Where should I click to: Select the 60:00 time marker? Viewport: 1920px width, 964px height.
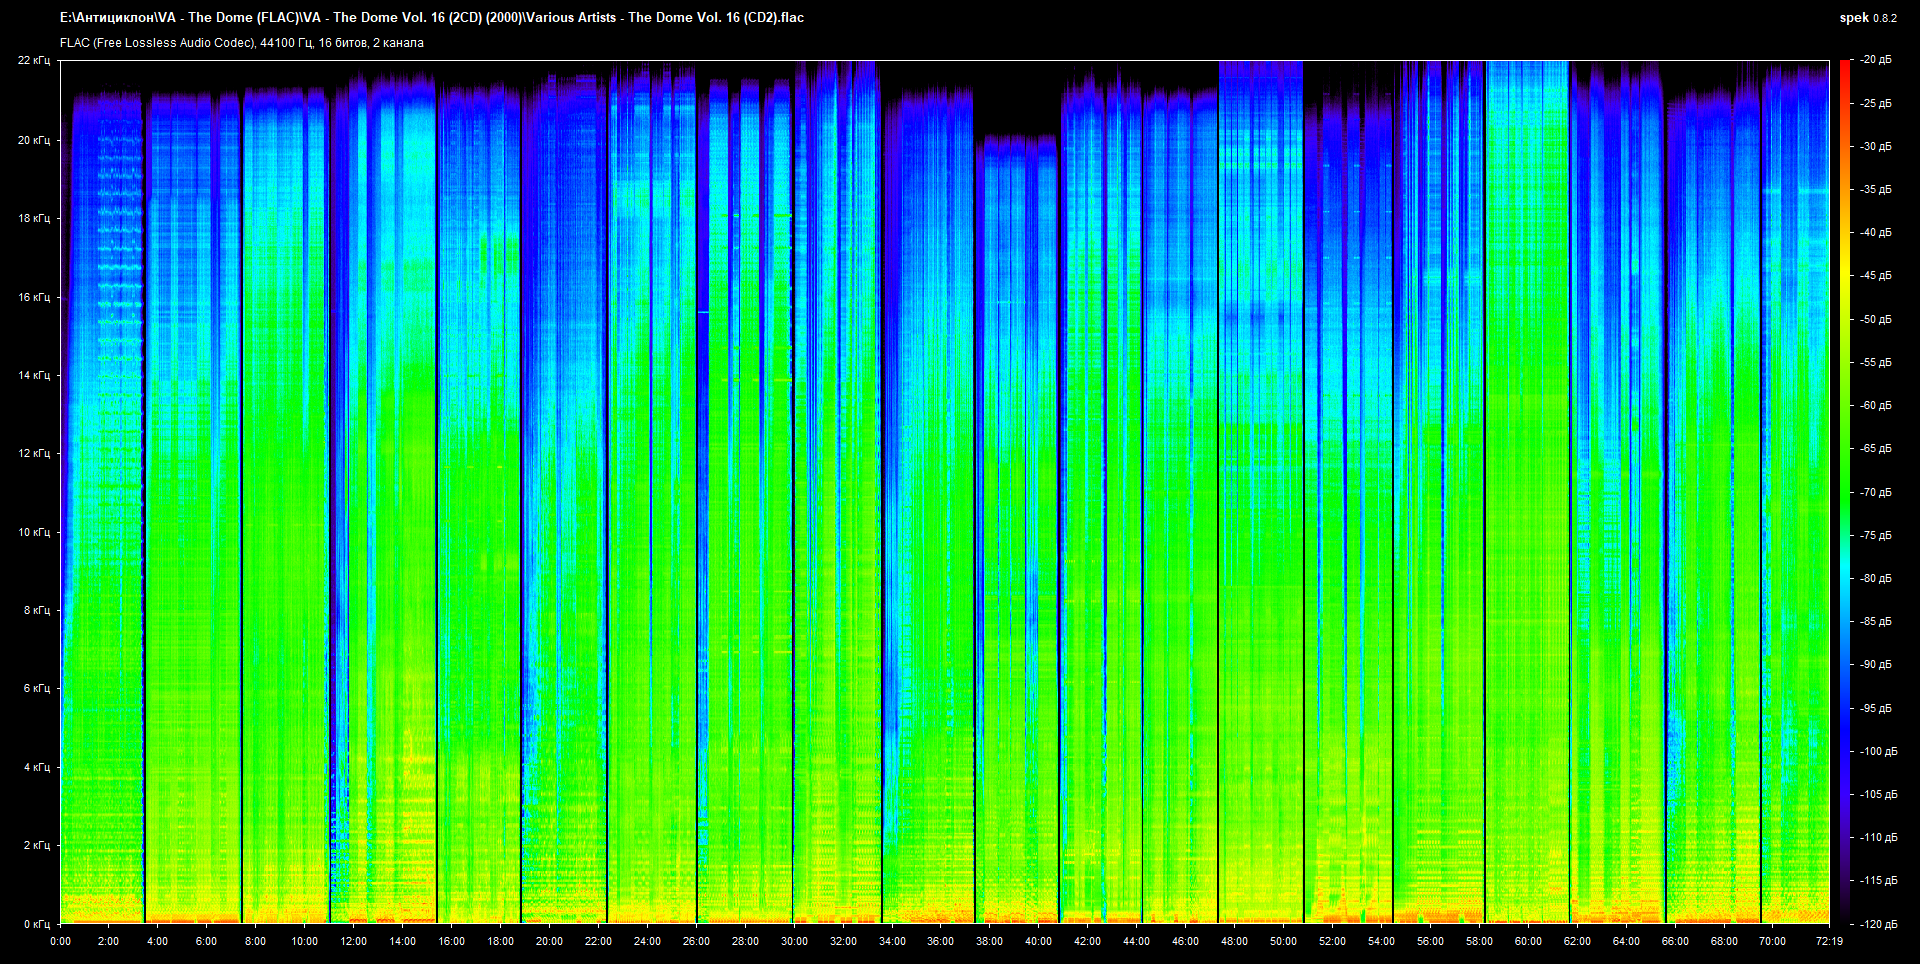1528,941
